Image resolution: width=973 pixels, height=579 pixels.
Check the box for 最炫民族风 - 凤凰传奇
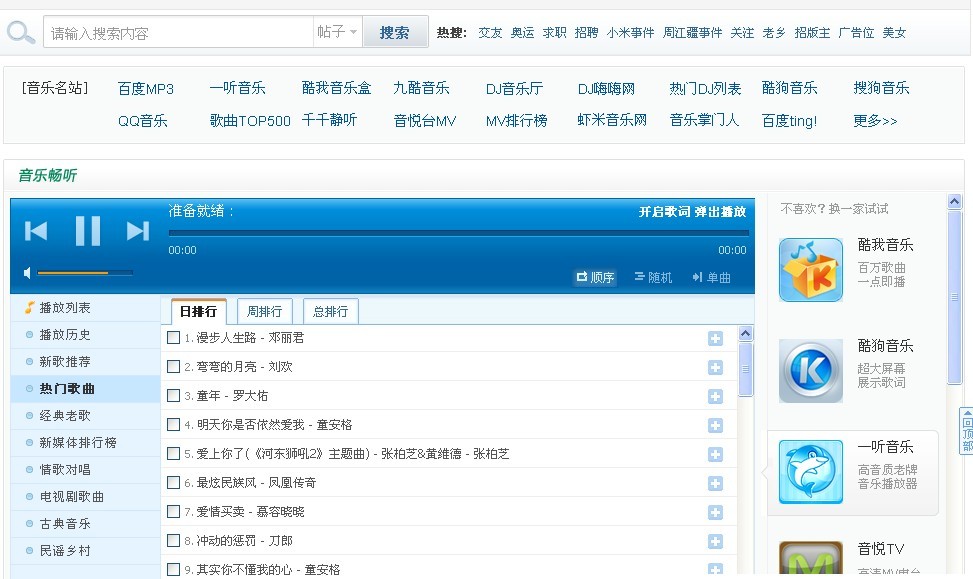(x=174, y=482)
